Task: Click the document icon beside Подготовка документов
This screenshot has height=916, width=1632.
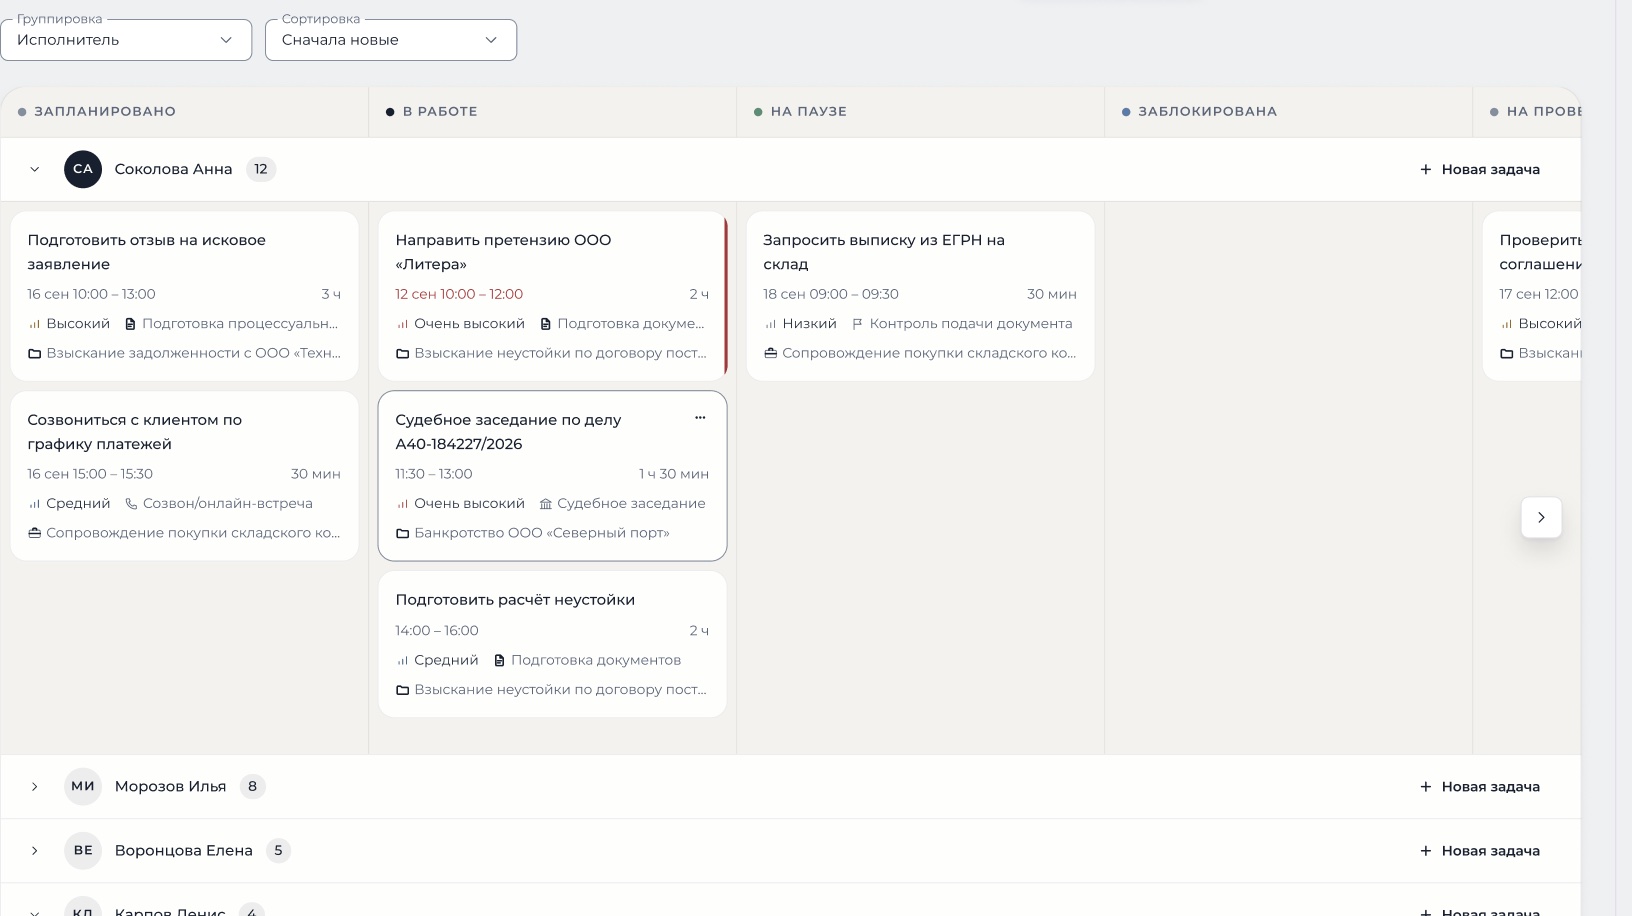Action: 499,660
